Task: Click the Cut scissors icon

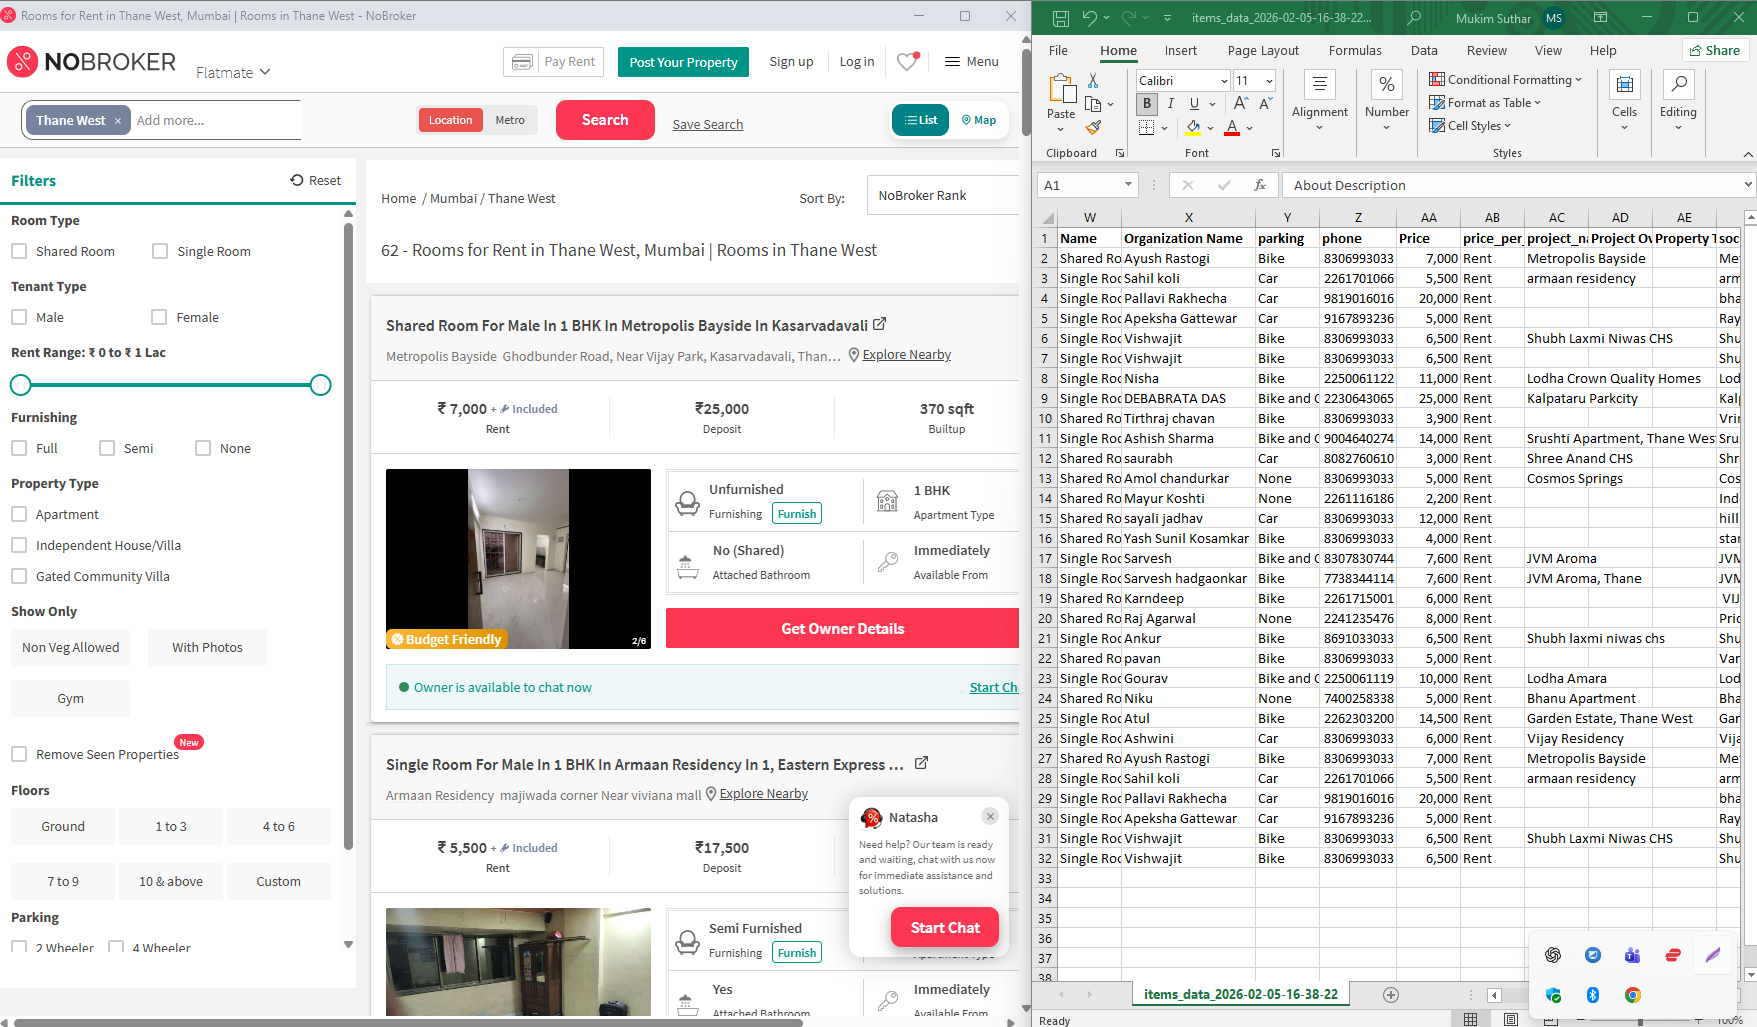Action: click(1093, 80)
